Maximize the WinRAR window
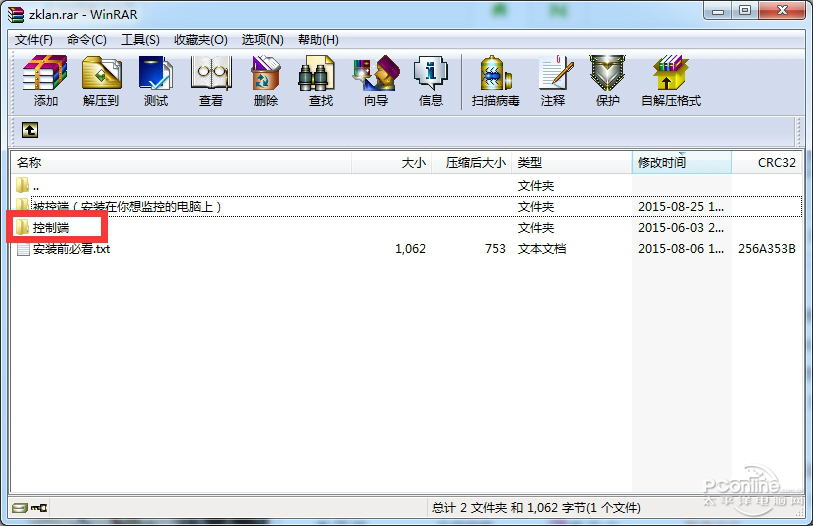 pos(745,11)
